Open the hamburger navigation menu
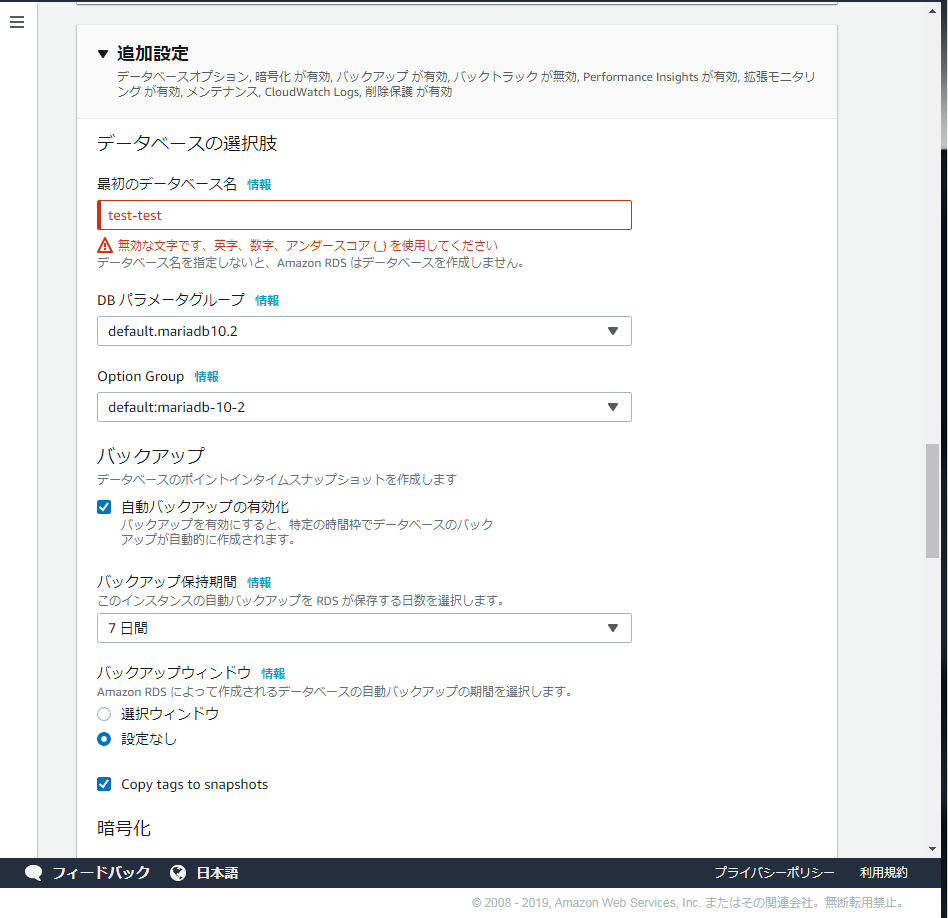This screenshot has width=948, height=918. (17, 22)
